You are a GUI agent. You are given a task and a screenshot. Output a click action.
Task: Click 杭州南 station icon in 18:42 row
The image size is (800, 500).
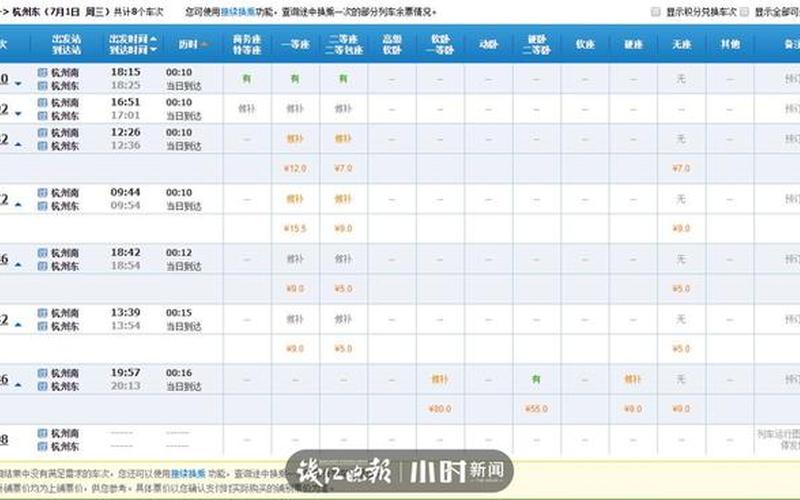pos(42,253)
